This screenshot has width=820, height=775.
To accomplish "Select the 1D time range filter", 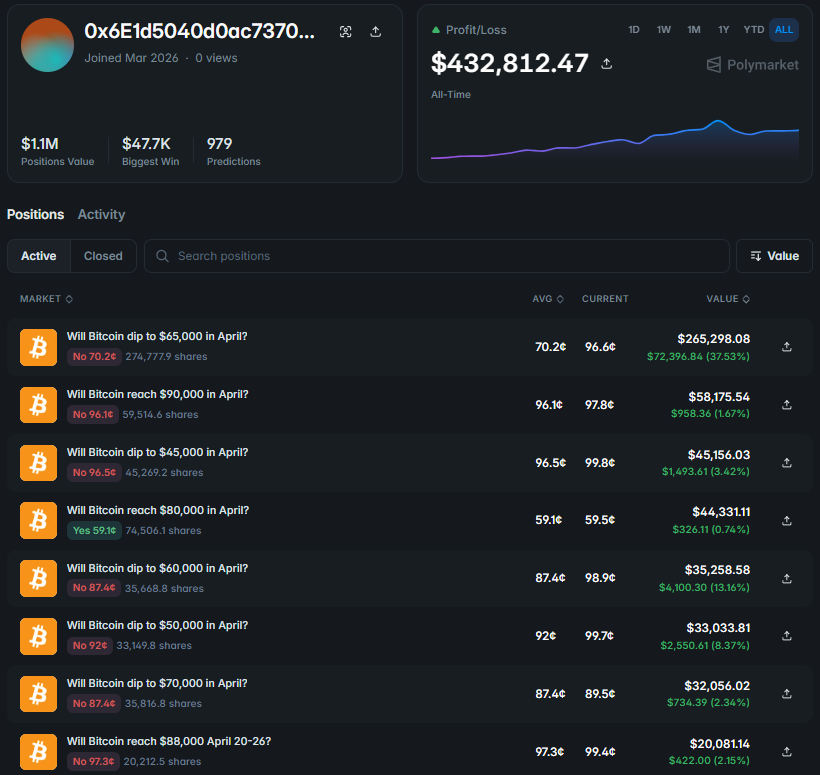I will click(633, 29).
